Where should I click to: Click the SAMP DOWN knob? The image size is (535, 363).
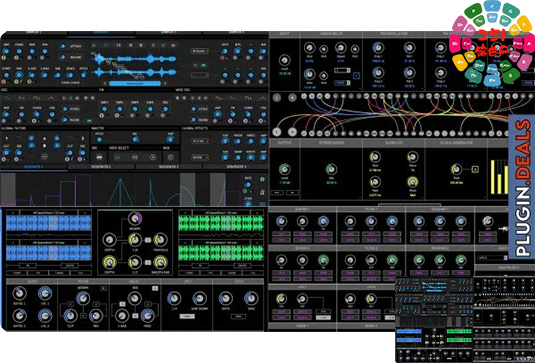click(x=200, y=299)
